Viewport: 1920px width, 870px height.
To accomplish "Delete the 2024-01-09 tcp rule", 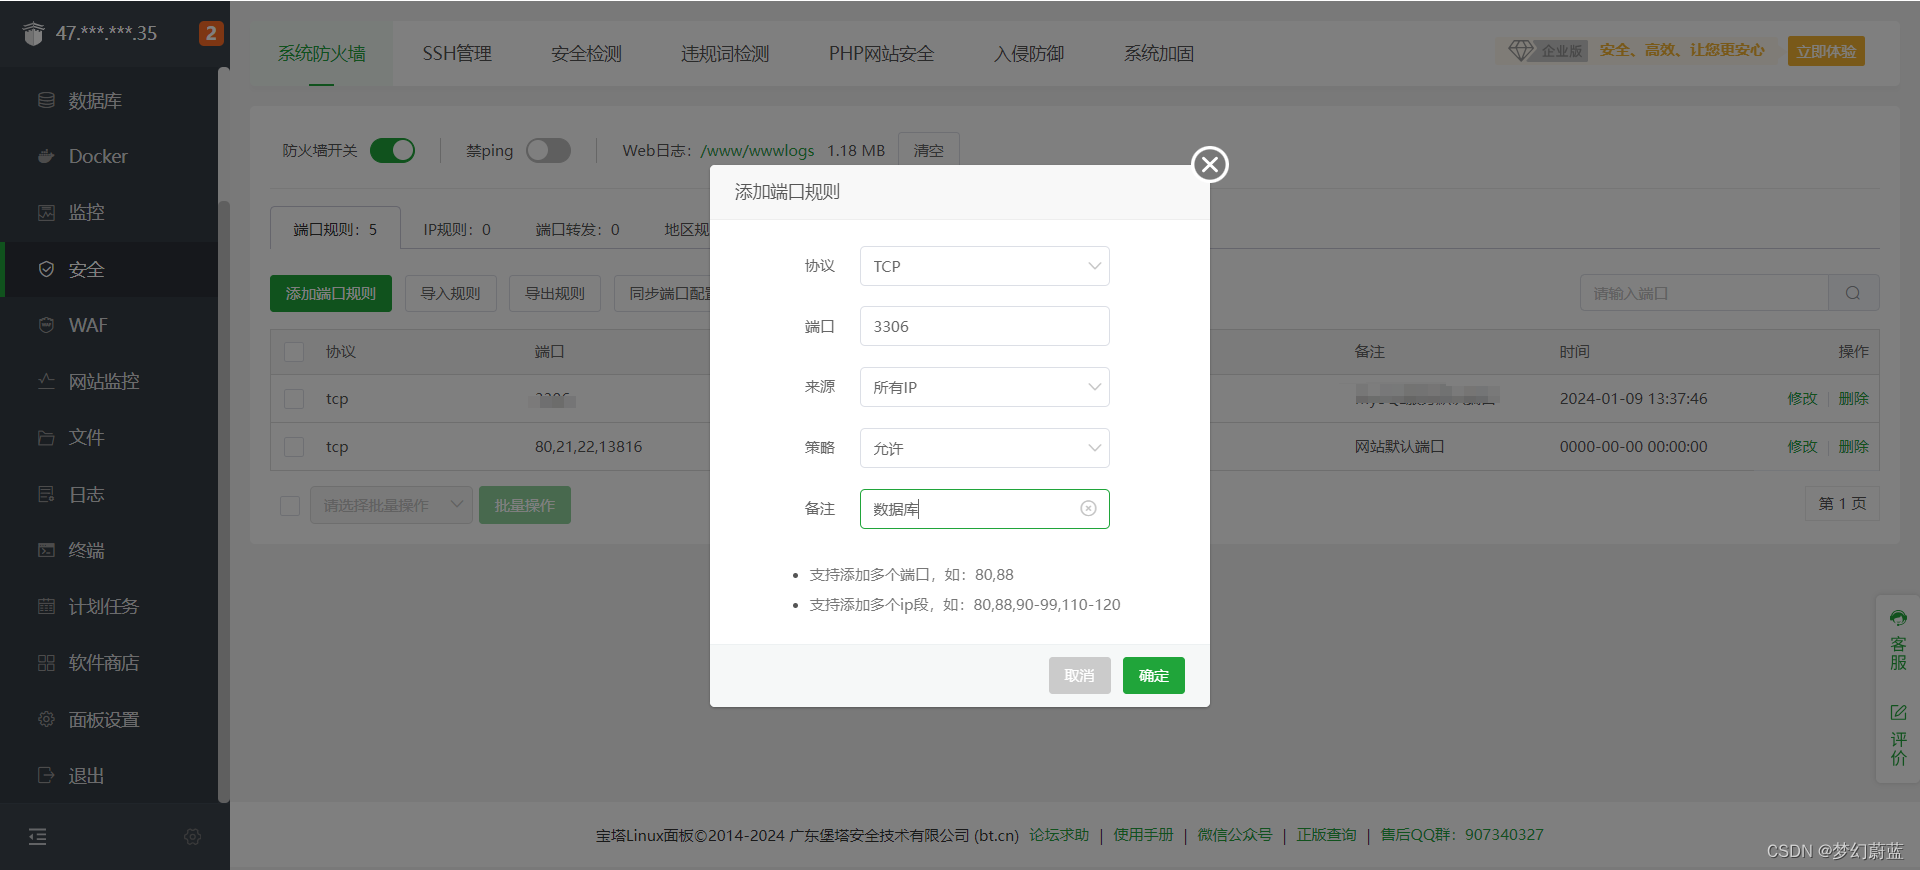I will tap(1853, 399).
